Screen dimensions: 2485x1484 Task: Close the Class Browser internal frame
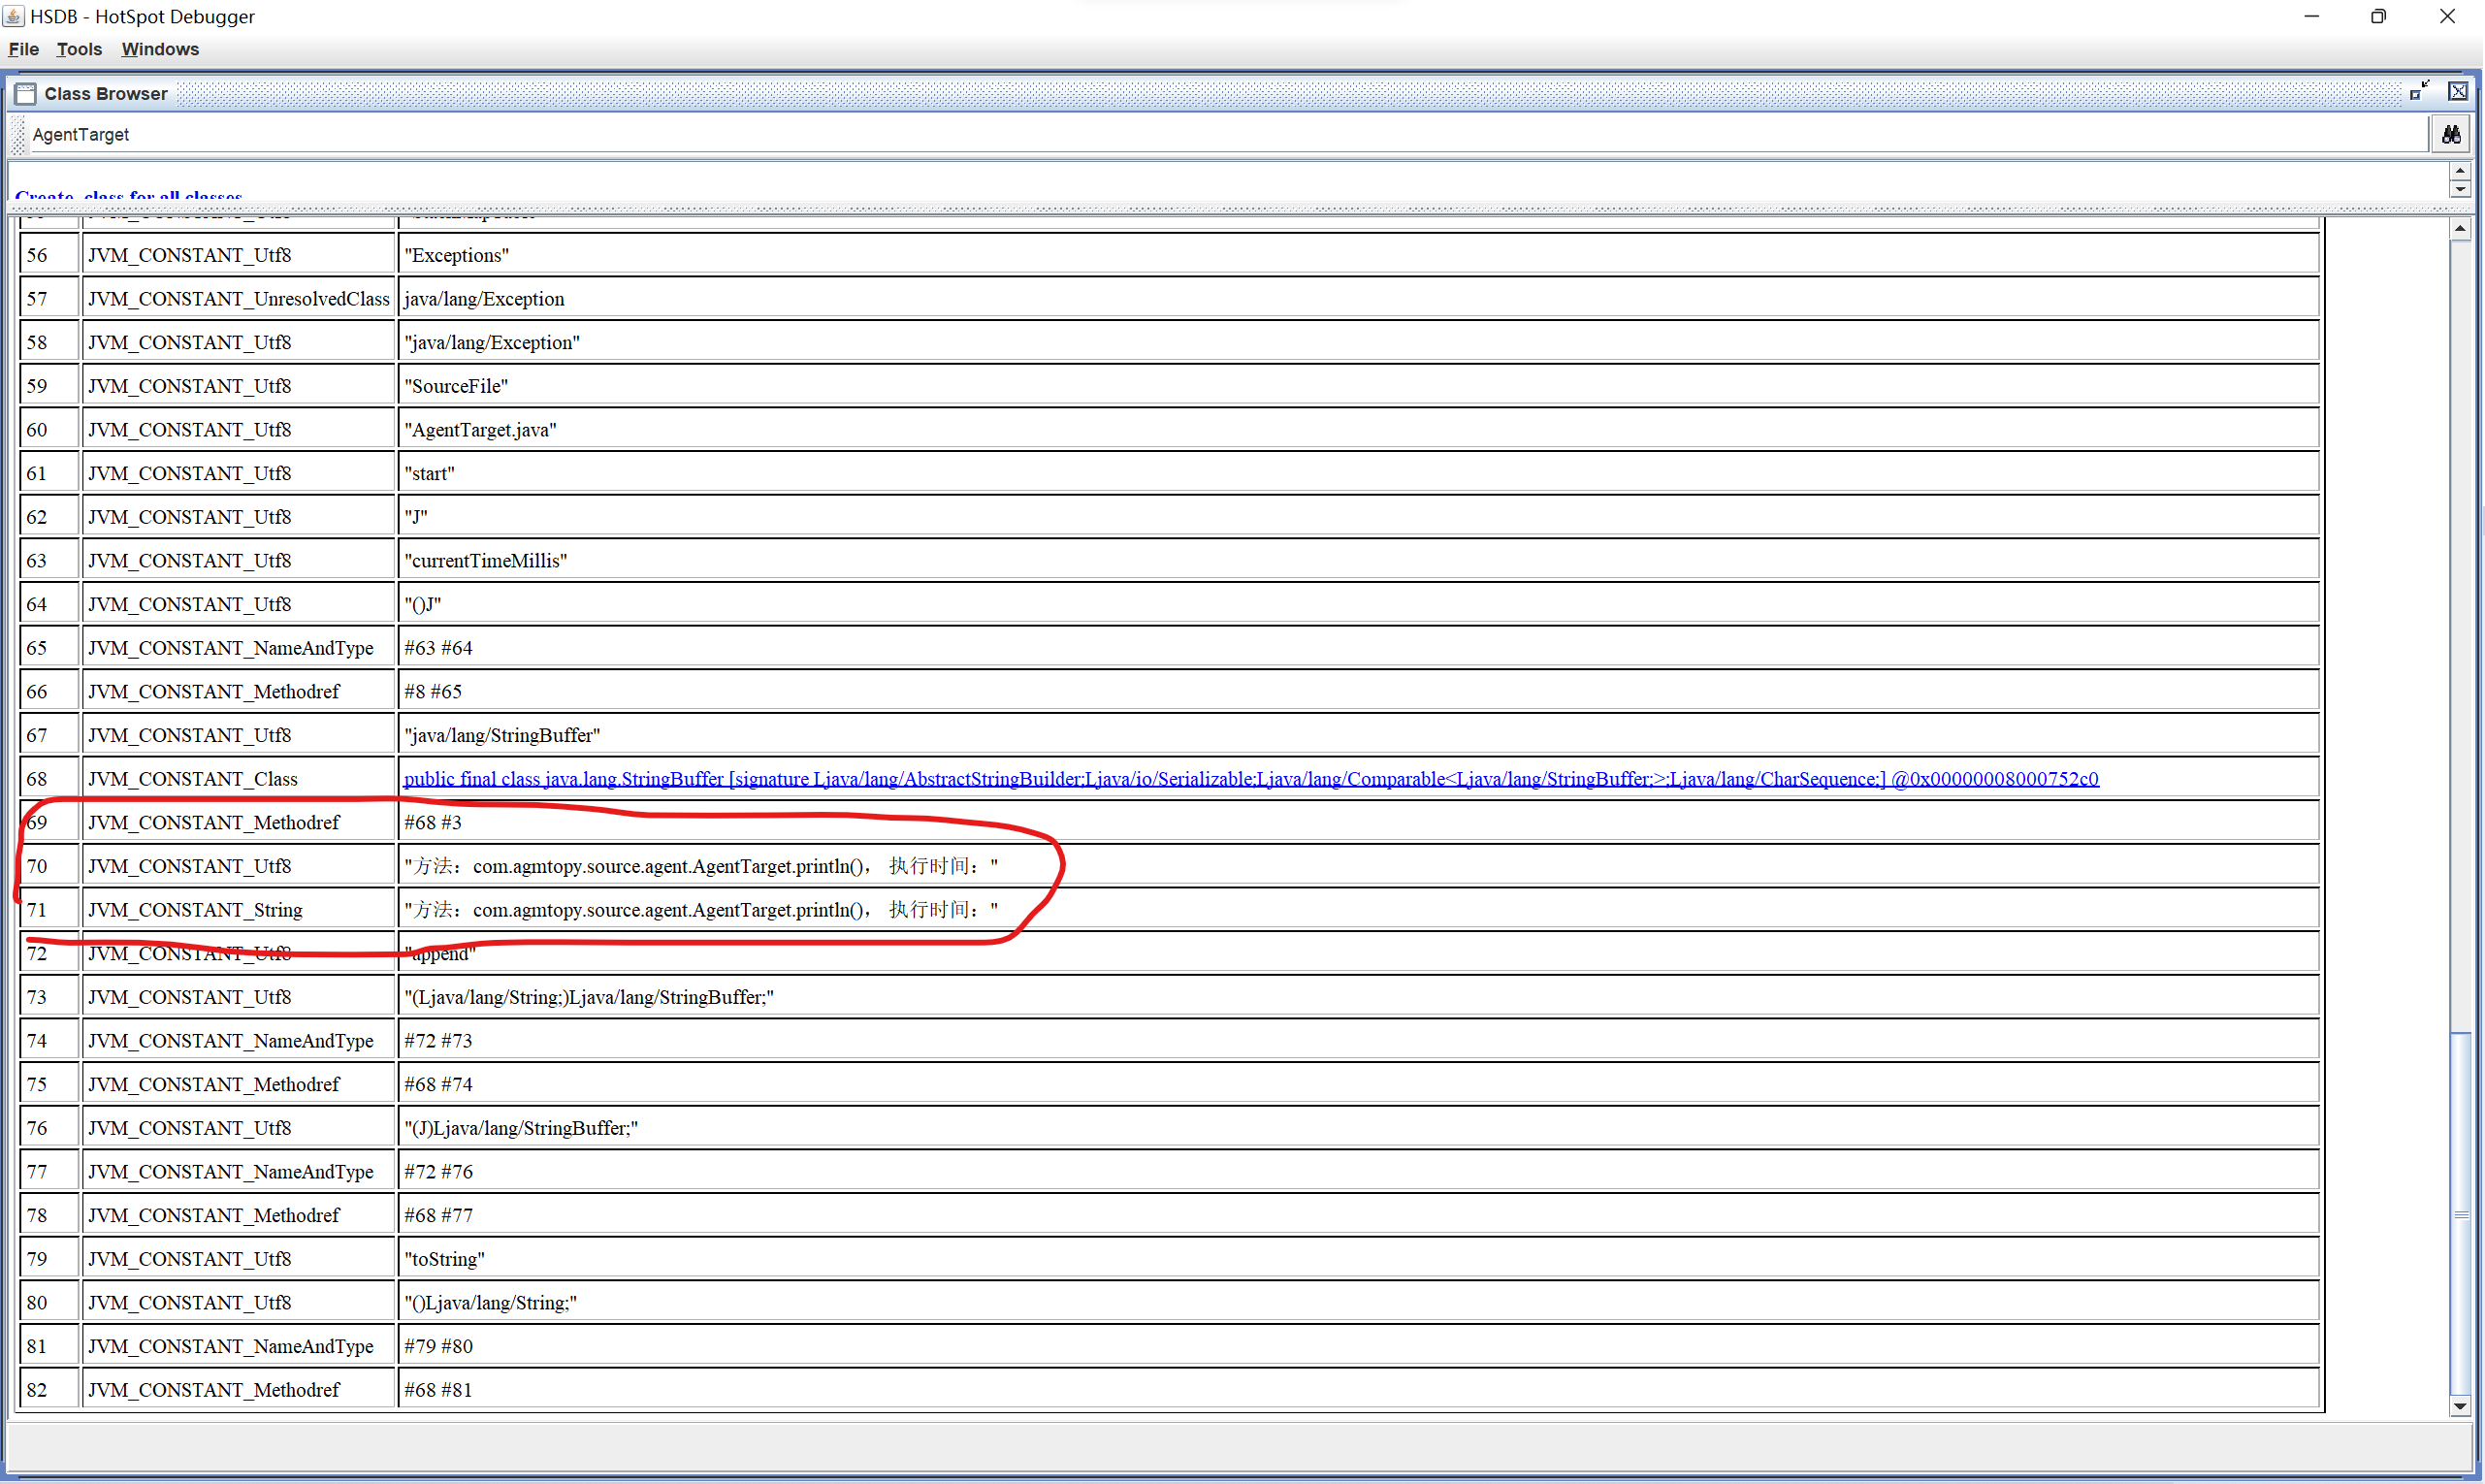point(2457,92)
